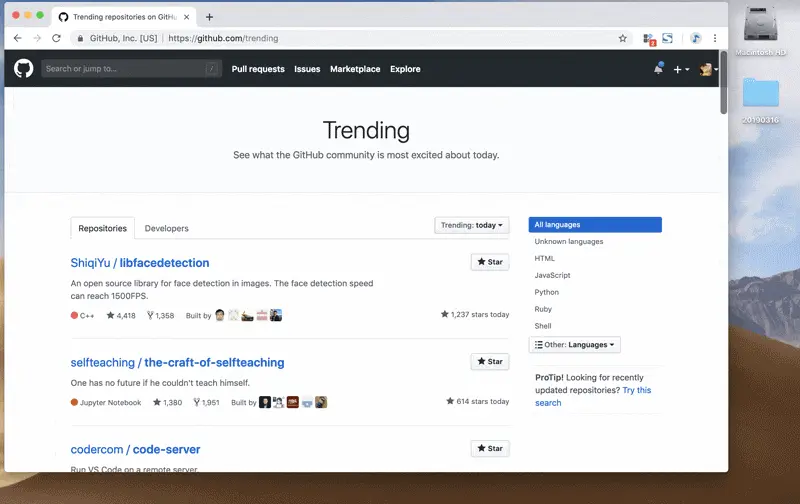Open the 20190316 folder on desktop
This screenshot has width=800, height=504.
(760, 100)
